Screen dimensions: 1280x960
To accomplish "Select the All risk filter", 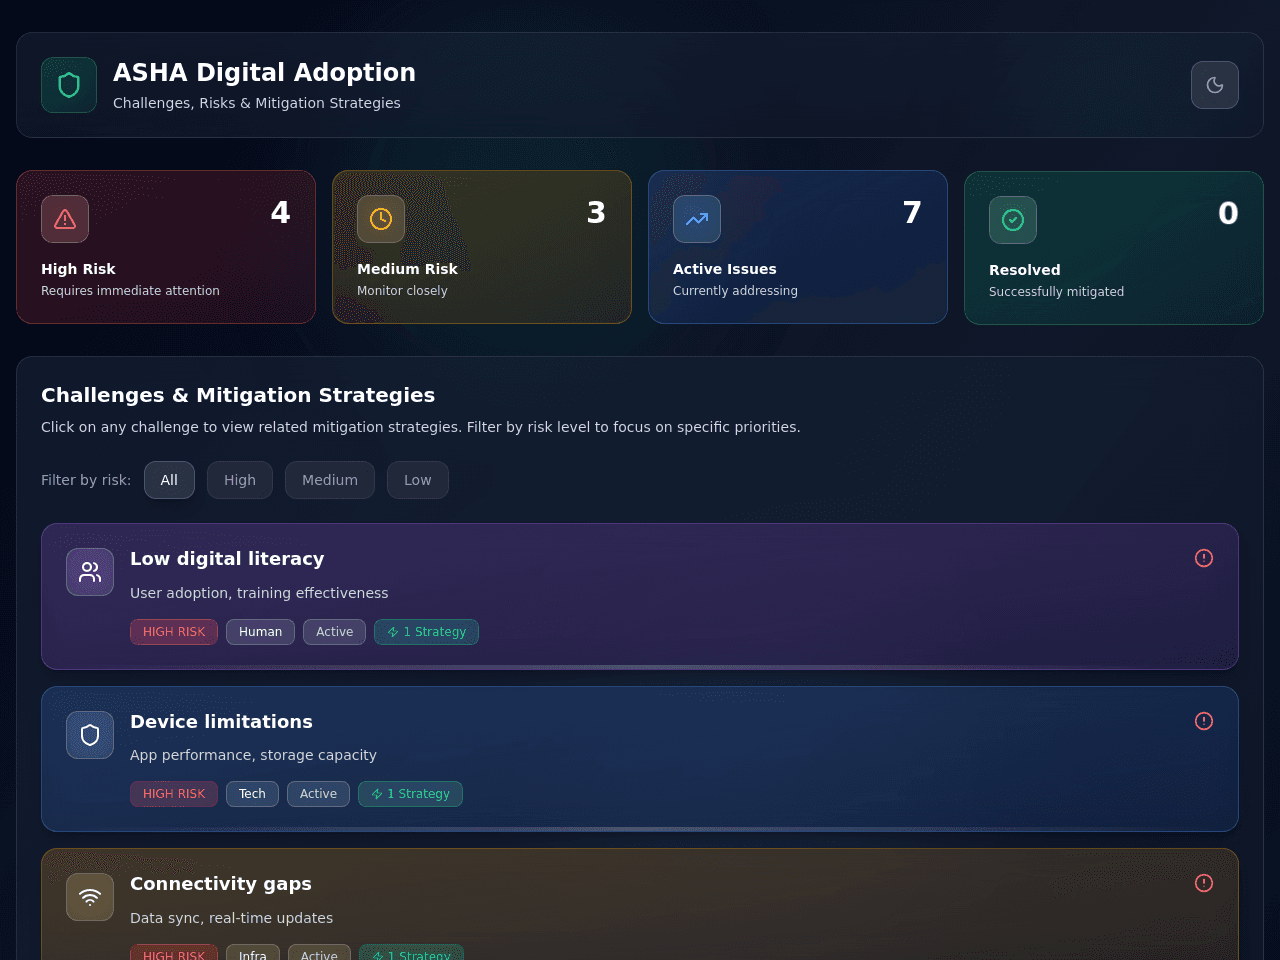I will (169, 480).
